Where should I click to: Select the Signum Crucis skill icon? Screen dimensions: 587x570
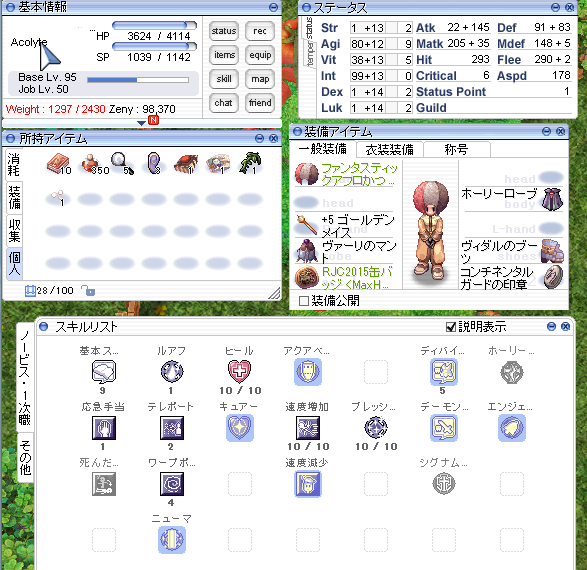(x=444, y=484)
